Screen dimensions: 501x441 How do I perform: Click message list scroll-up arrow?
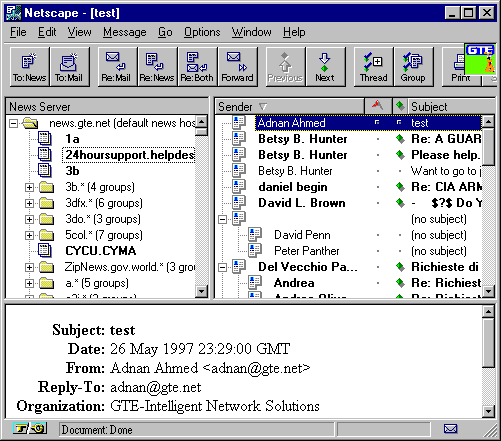[x=488, y=121]
